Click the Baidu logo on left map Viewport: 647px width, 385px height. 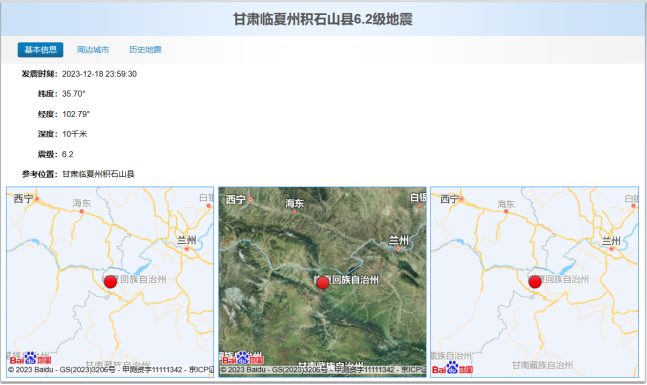click(x=31, y=359)
